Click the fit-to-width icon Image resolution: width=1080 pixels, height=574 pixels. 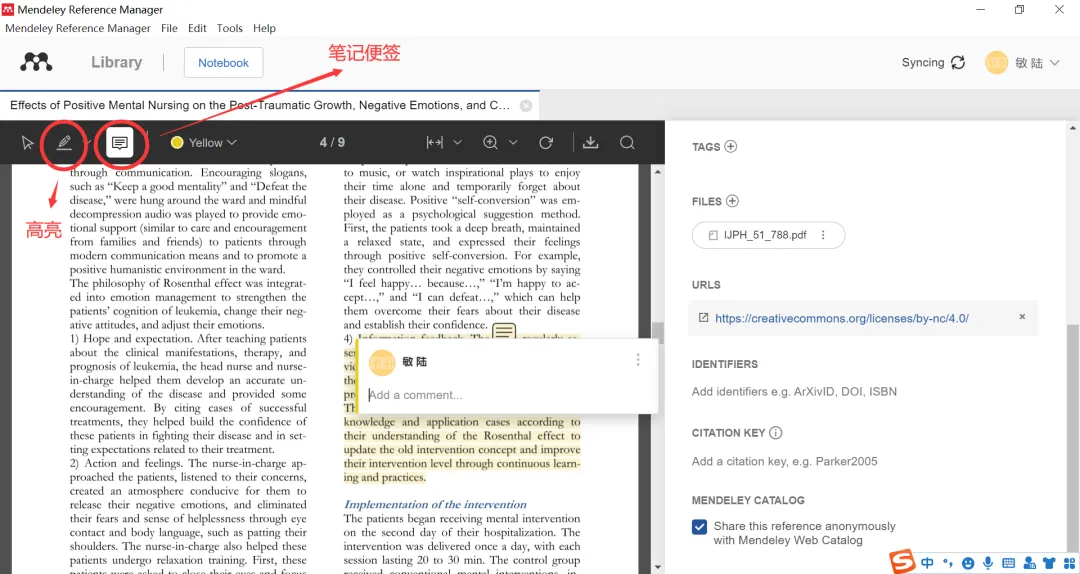coord(435,143)
